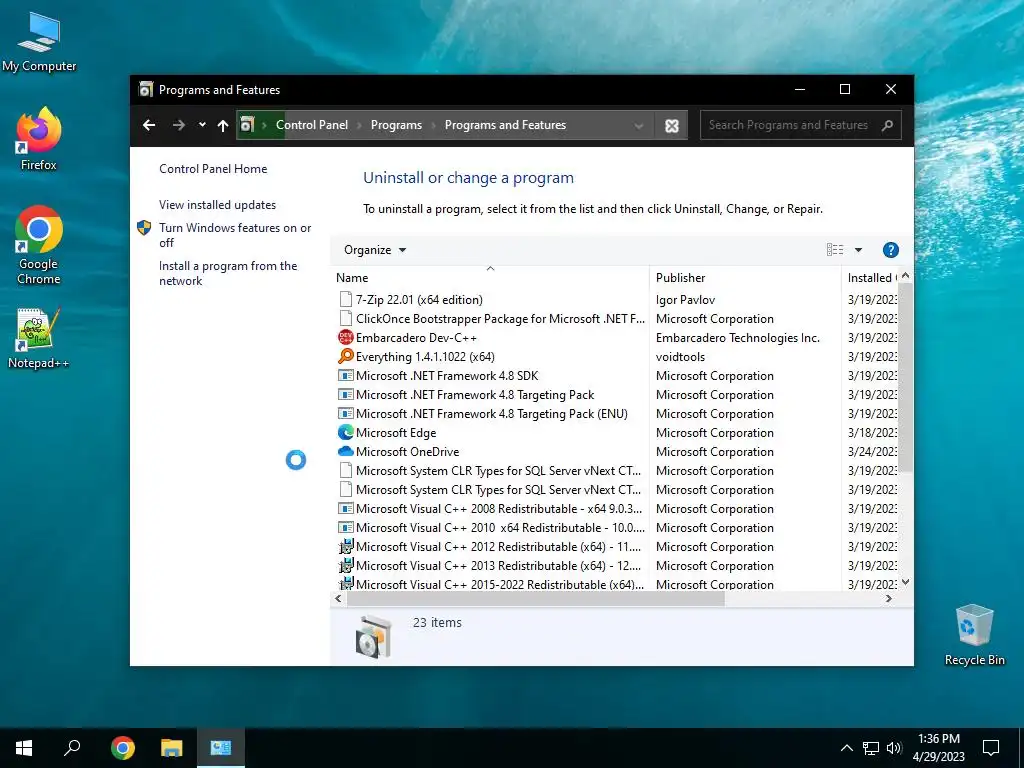Open the volume tray icon

point(894,748)
